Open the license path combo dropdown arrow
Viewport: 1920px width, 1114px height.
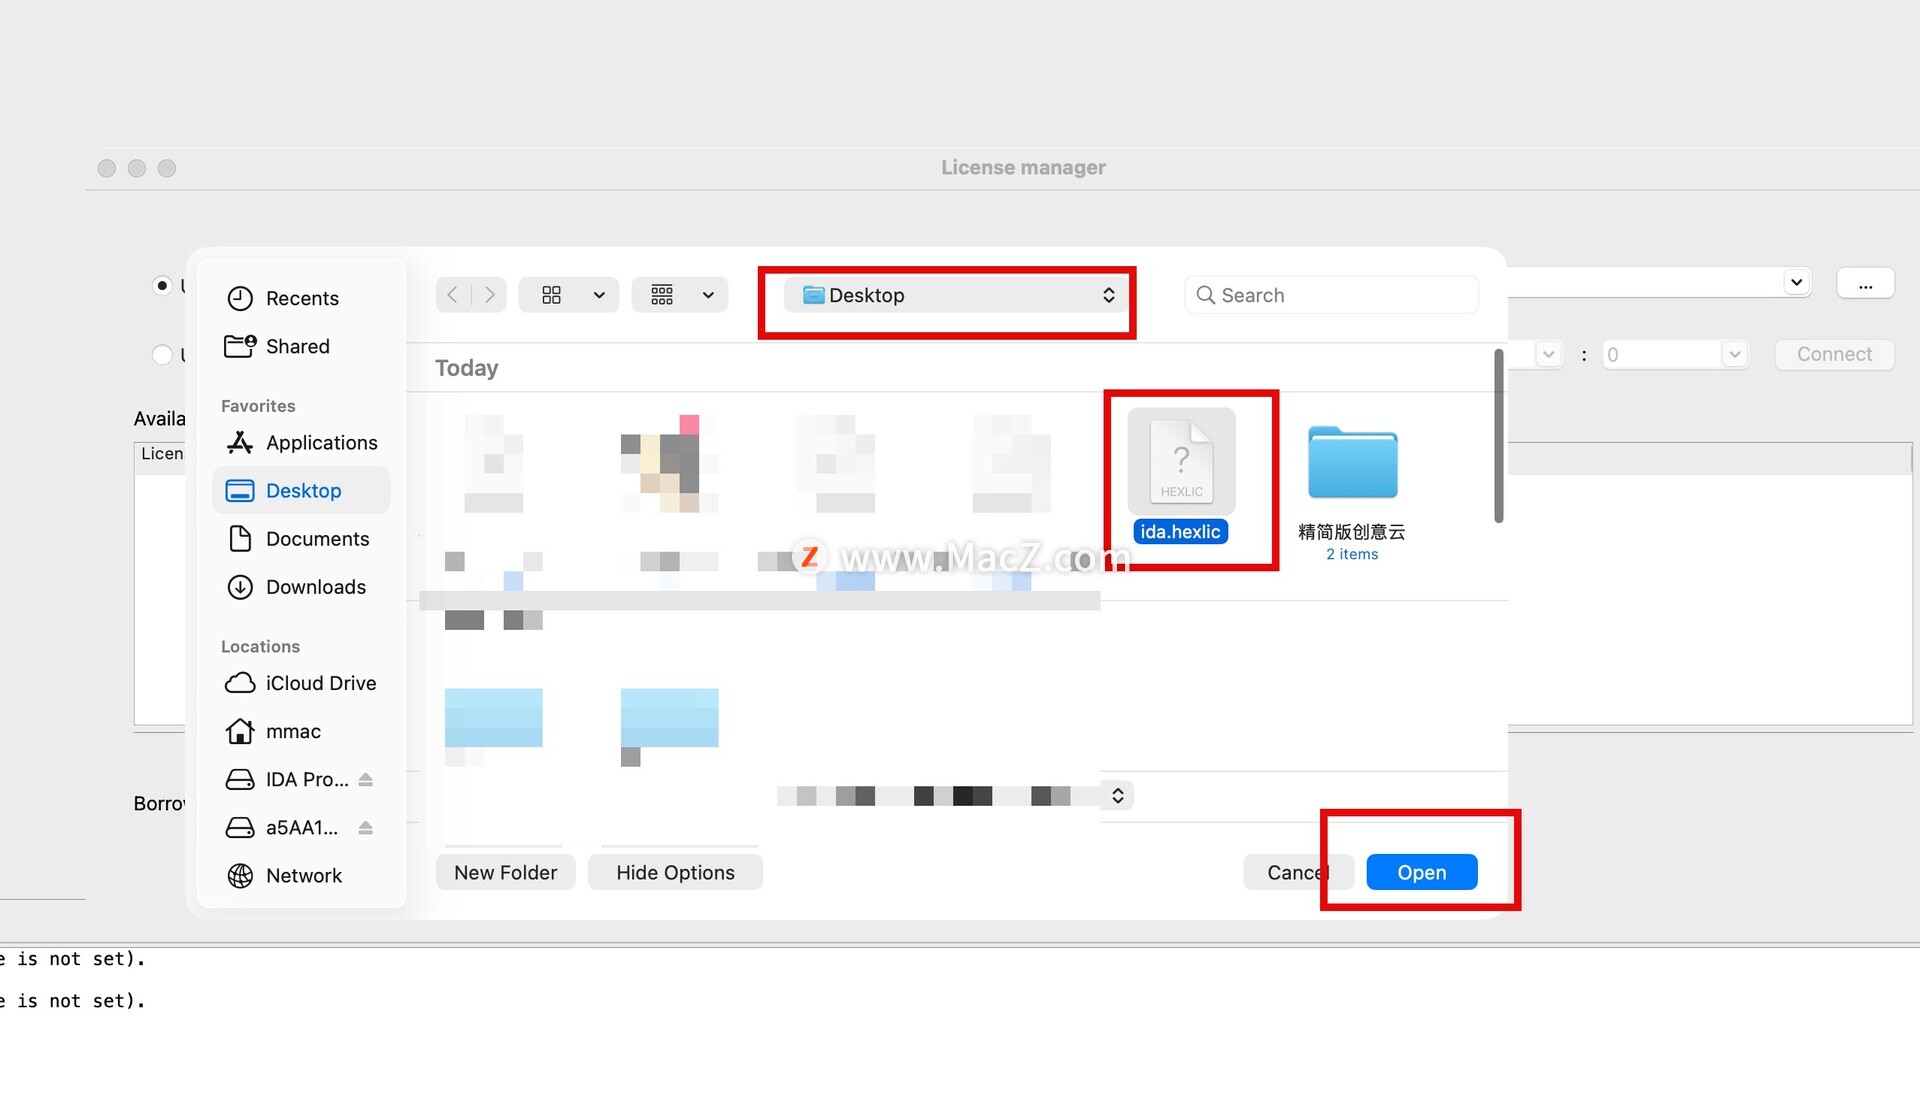1796,283
